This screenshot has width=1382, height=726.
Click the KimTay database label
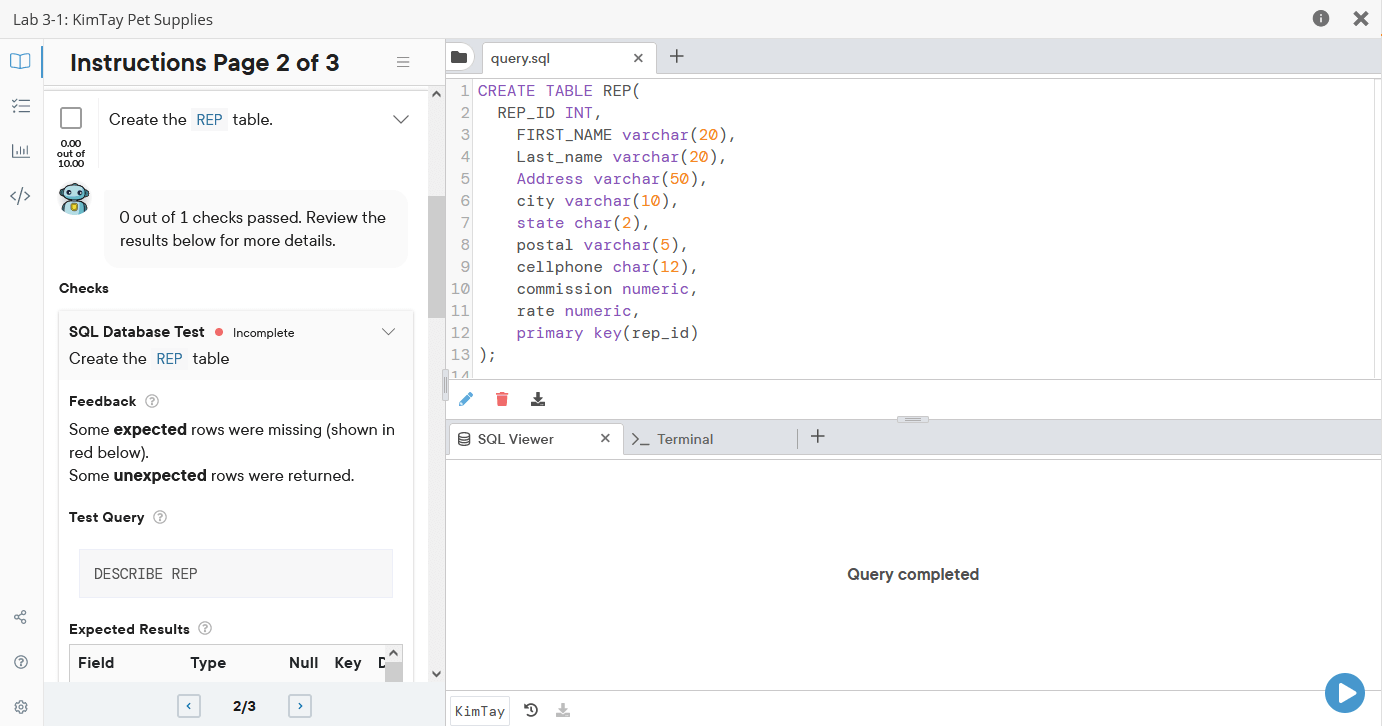480,711
